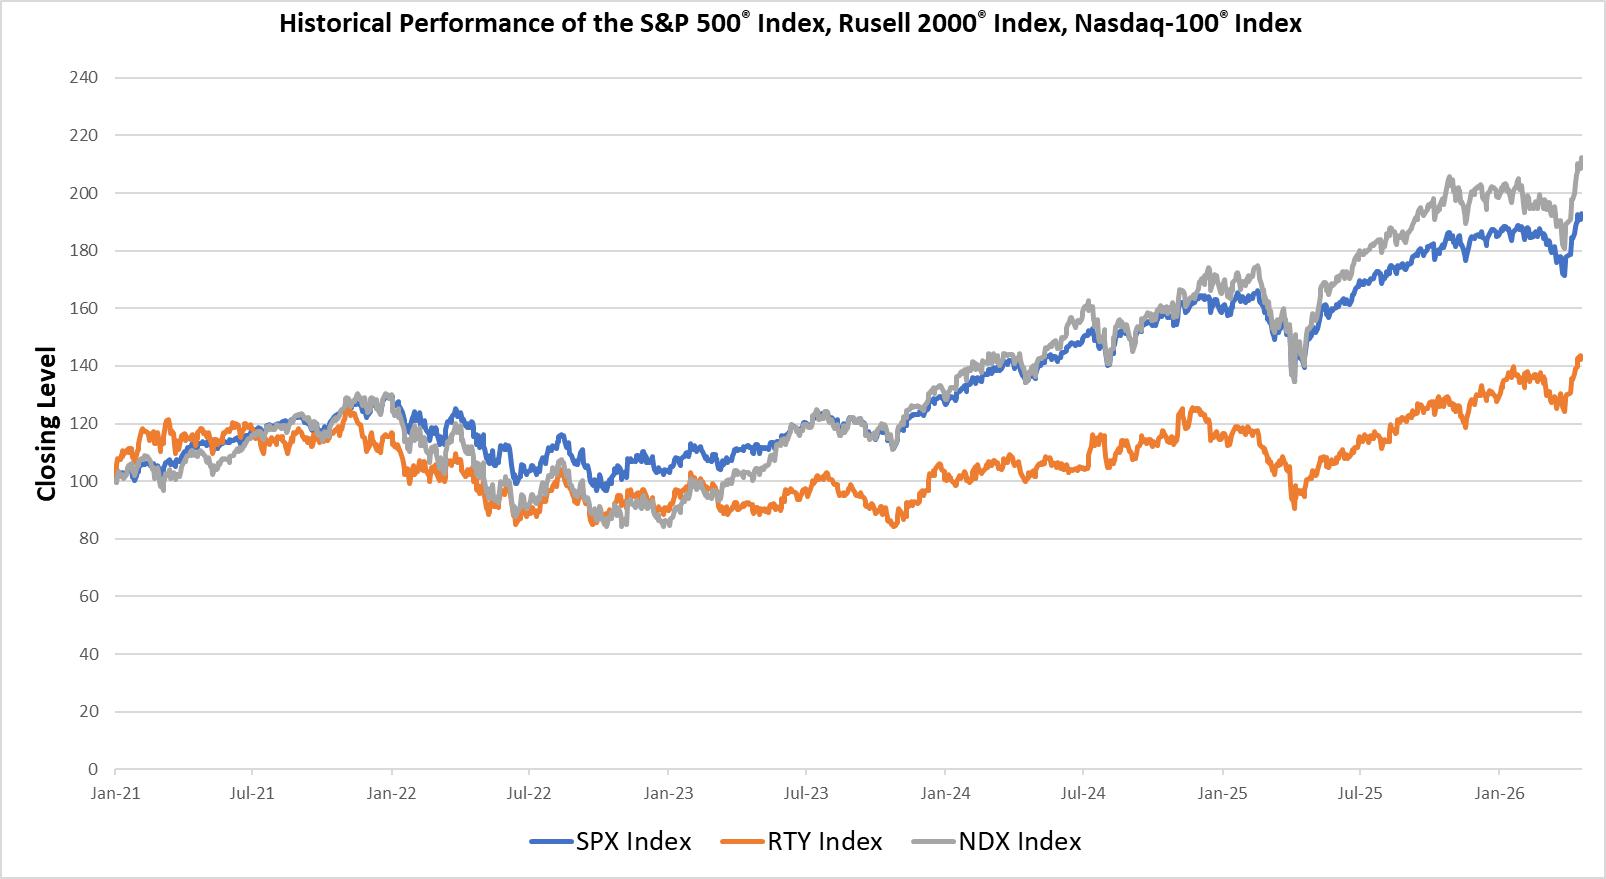Click the 60 y-axis tick label
Viewport: 1606px width, 879px height.
89,596
